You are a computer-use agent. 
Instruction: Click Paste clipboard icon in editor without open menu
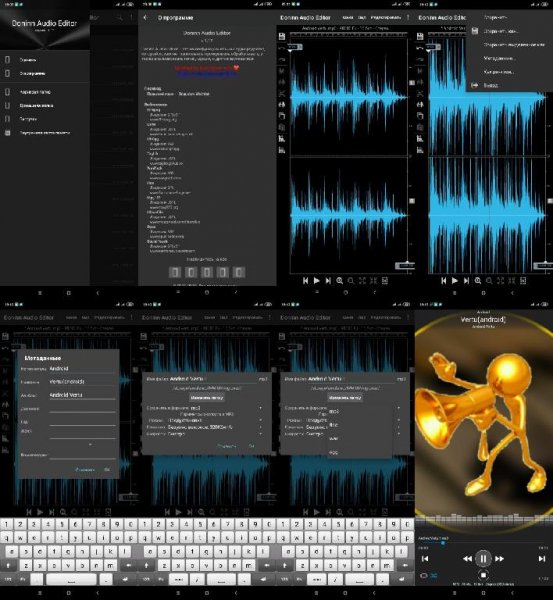click(282, 127)
